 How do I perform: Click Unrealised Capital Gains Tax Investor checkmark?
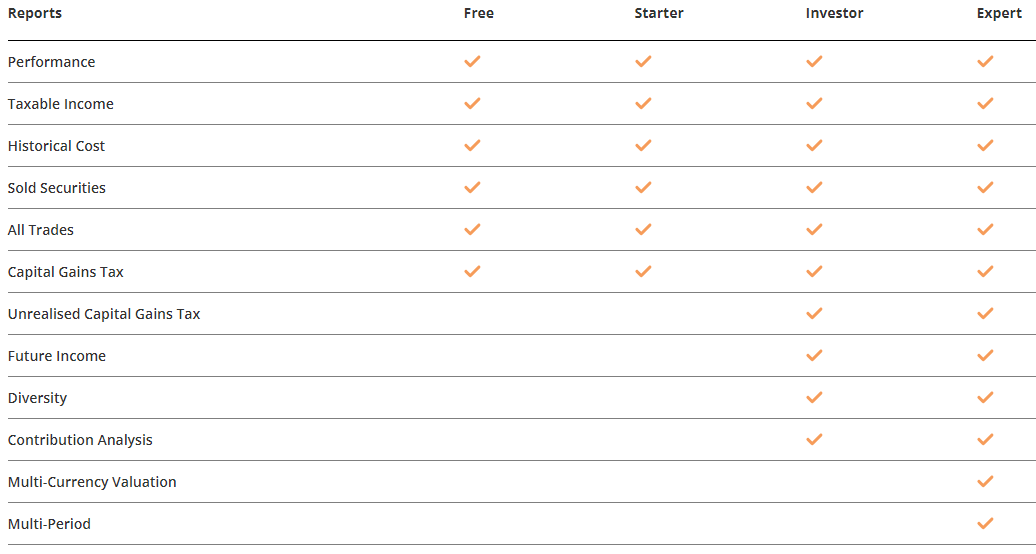pos(814,313)
